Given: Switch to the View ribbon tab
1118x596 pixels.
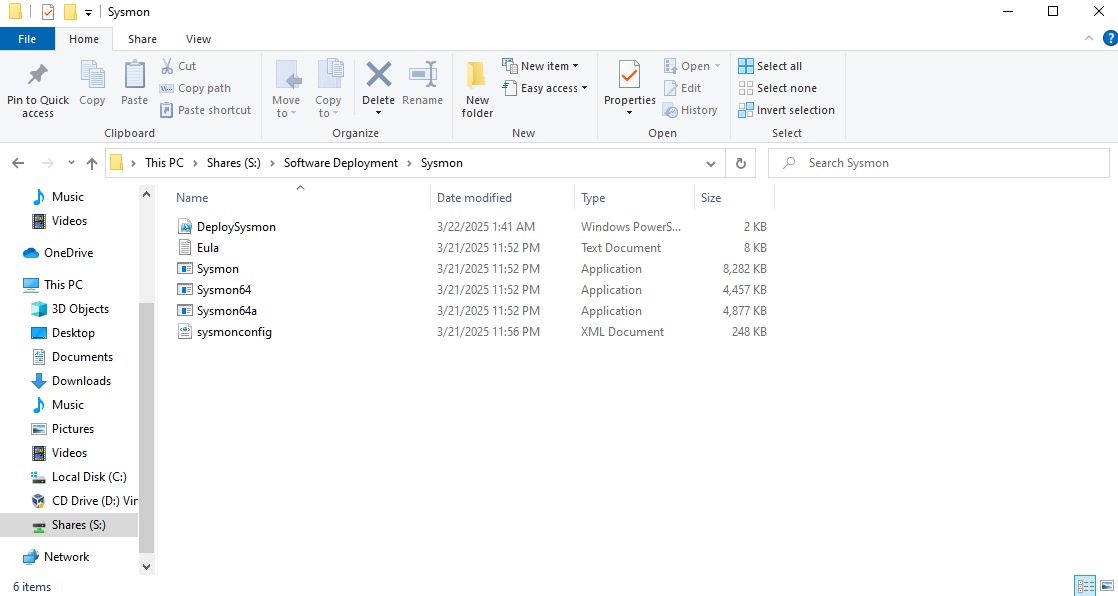Looking at the screenshot, I should pos(198,39).
